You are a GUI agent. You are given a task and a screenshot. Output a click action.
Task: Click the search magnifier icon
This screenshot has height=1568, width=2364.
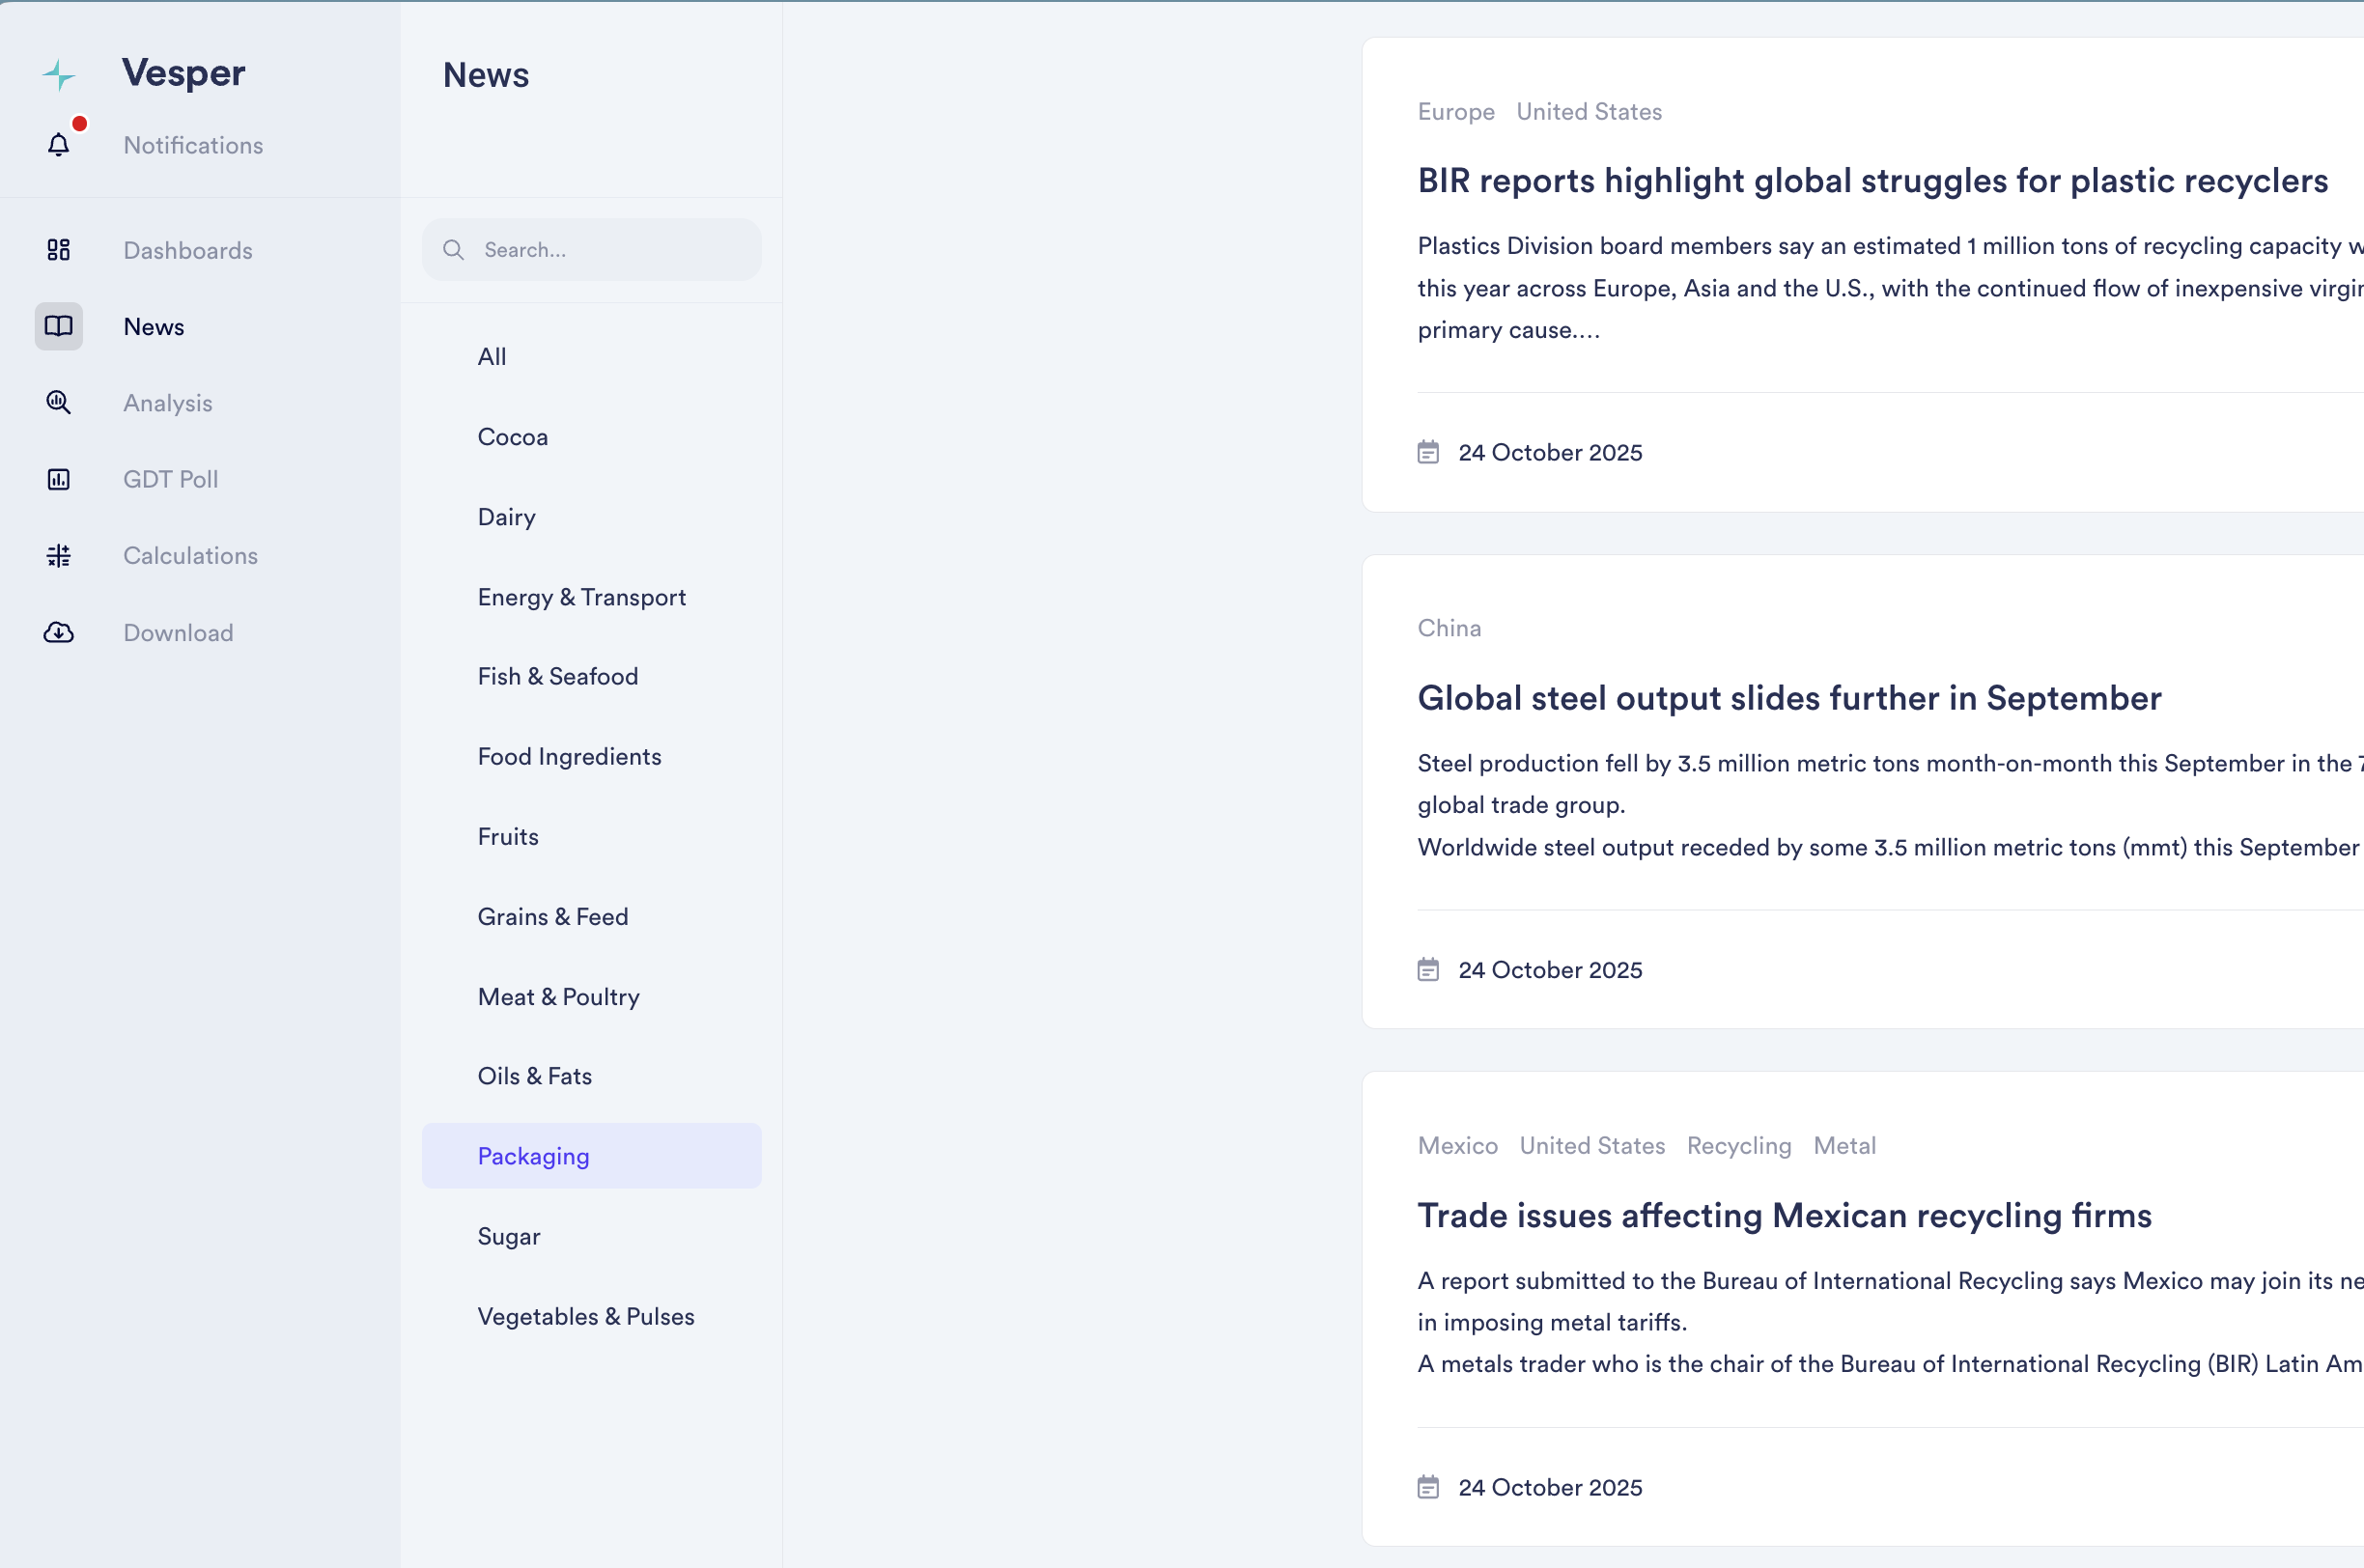pyautogui.click(x=454, y=250)
